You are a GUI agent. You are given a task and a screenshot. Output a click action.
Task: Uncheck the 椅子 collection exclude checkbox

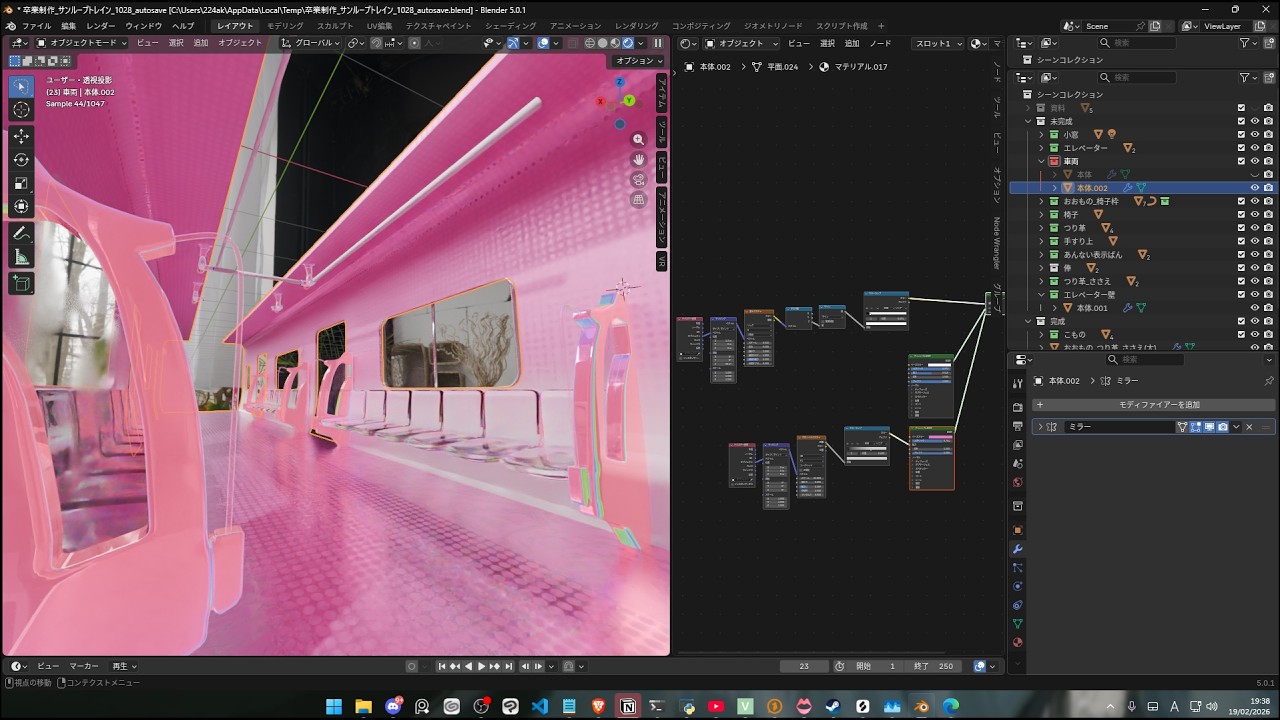(x=1241, y=214)
